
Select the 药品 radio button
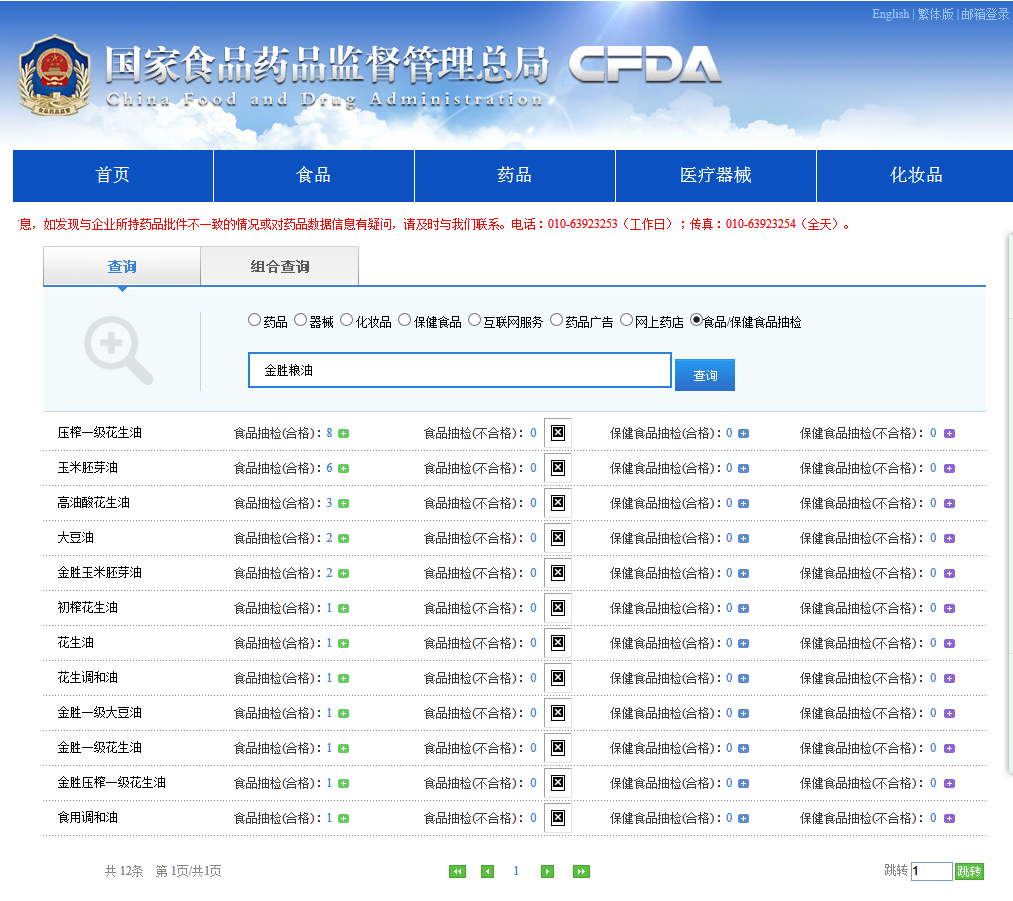[x=255, y=320]
